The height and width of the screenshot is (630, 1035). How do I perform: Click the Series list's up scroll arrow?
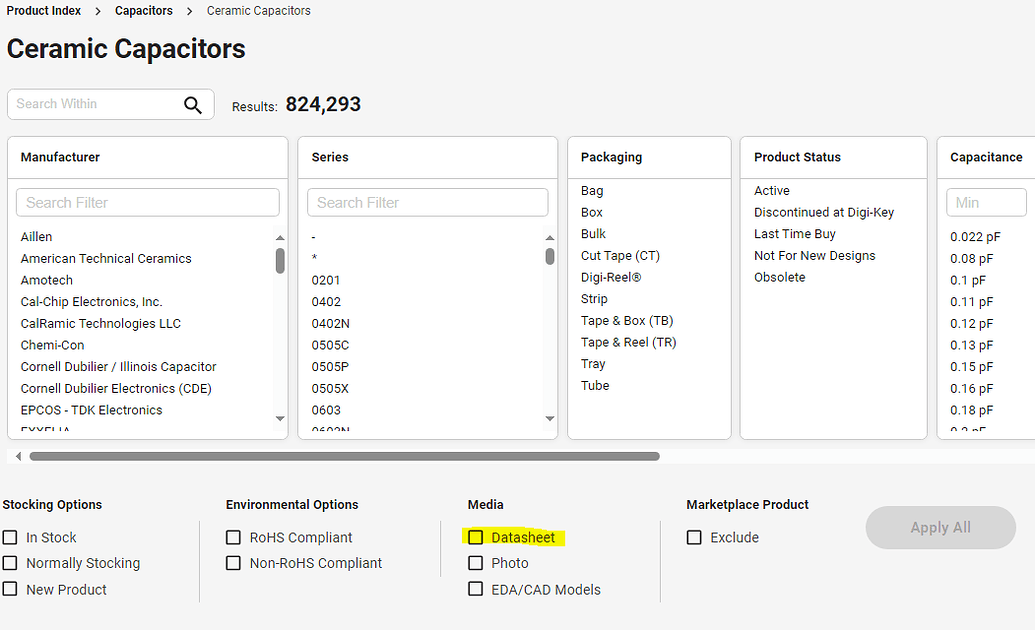(x=549, y=236)
